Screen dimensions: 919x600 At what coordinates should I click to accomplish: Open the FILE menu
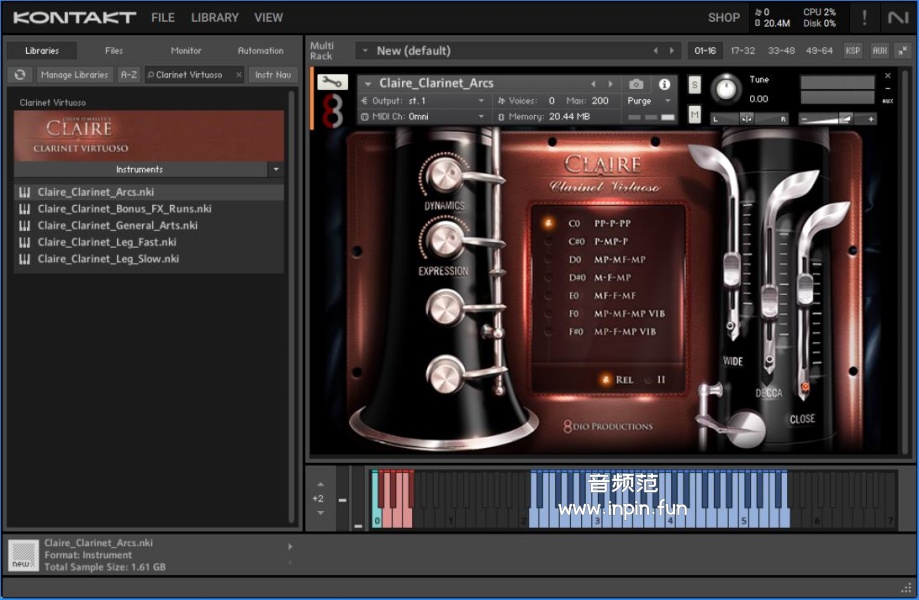[162, 18]
